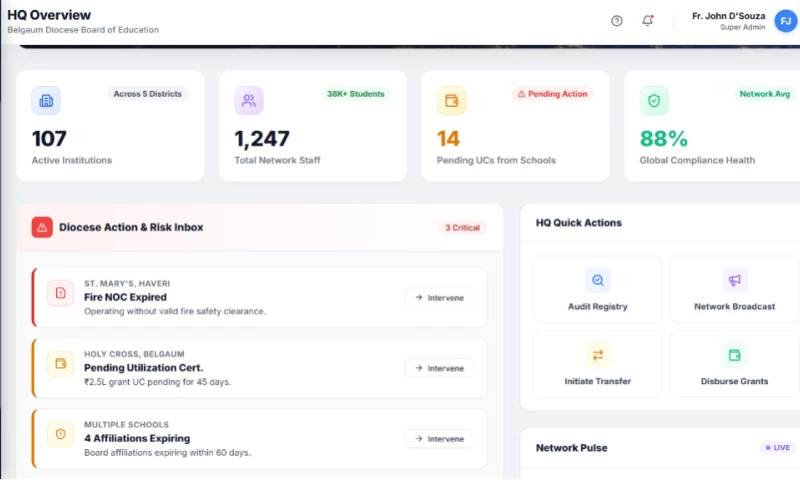Screen dimensions: 800x480
Task: Click the Total Network Staff caption
Action: point(277,160)
